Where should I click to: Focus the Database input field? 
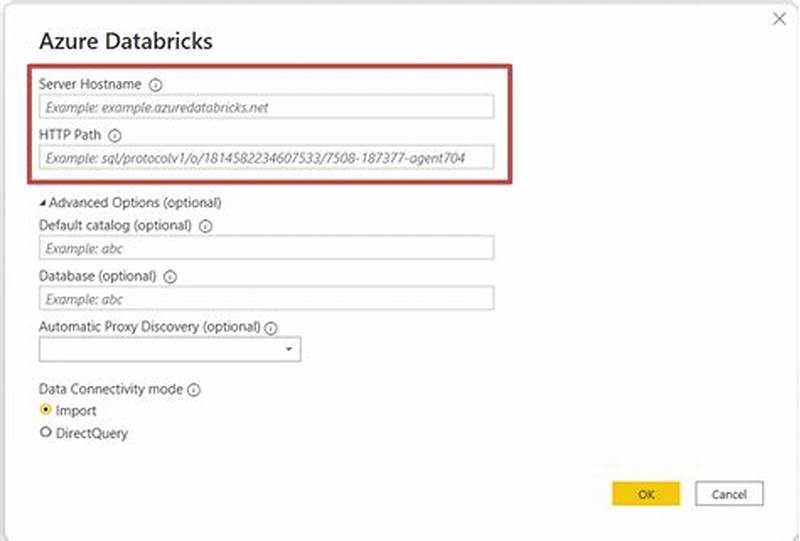coord(266,298)
